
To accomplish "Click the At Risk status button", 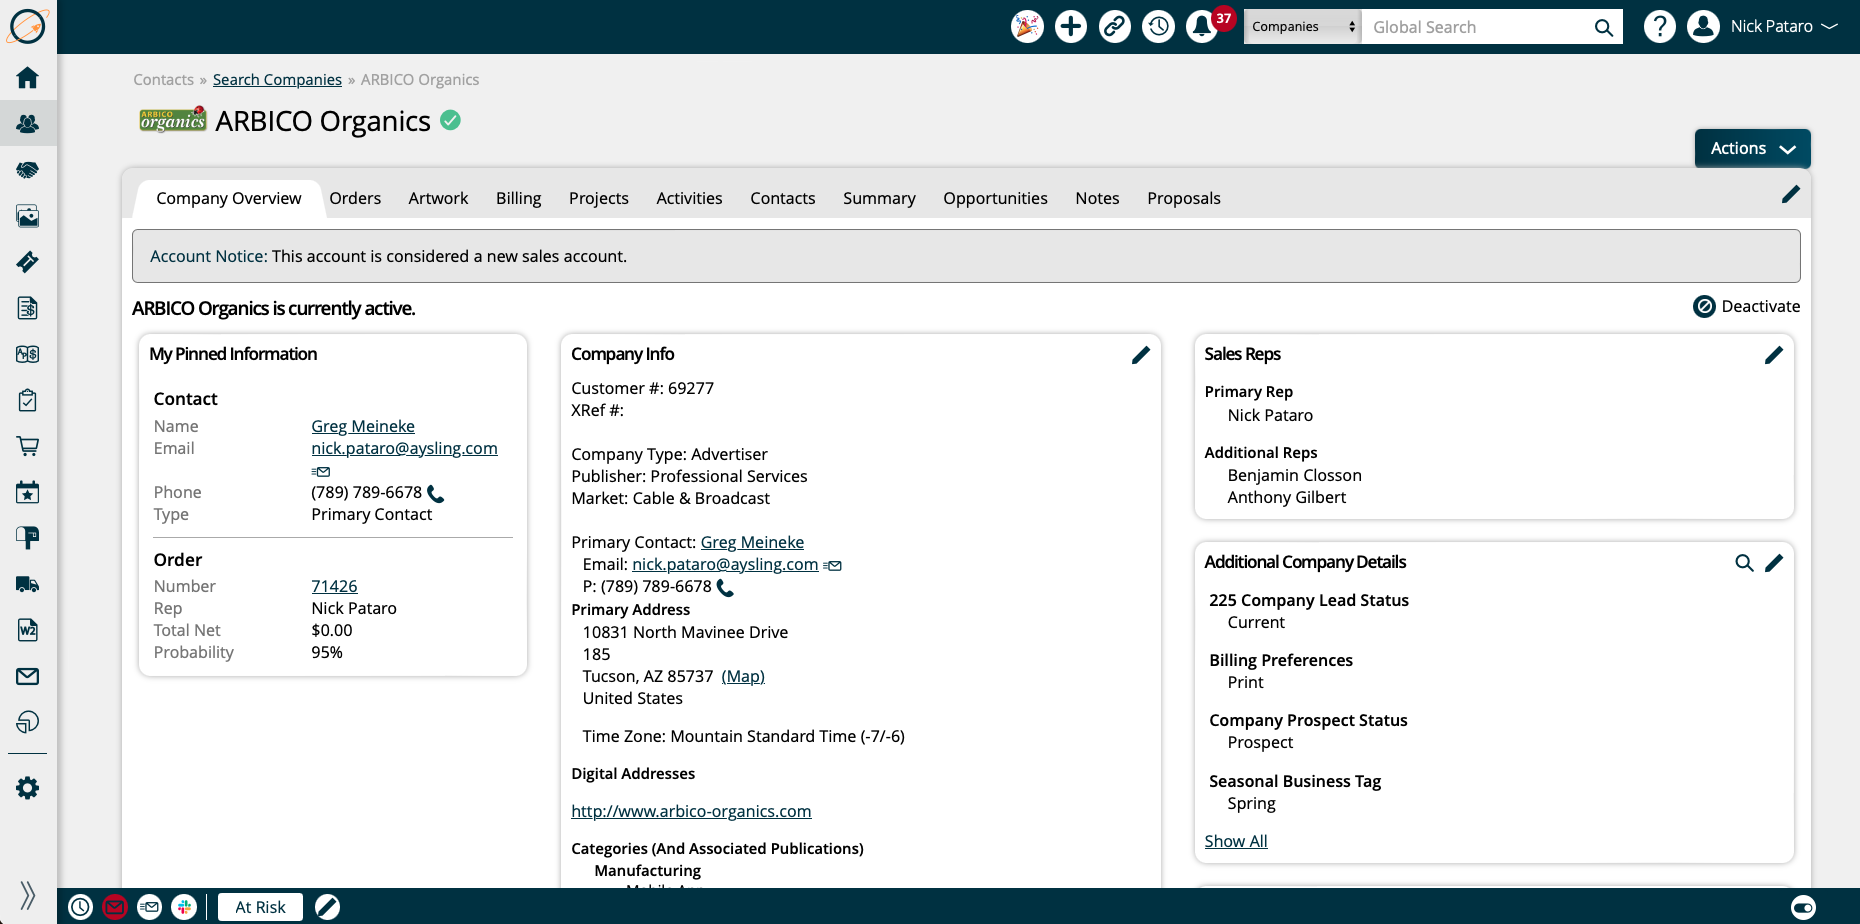I will (259, 906).
